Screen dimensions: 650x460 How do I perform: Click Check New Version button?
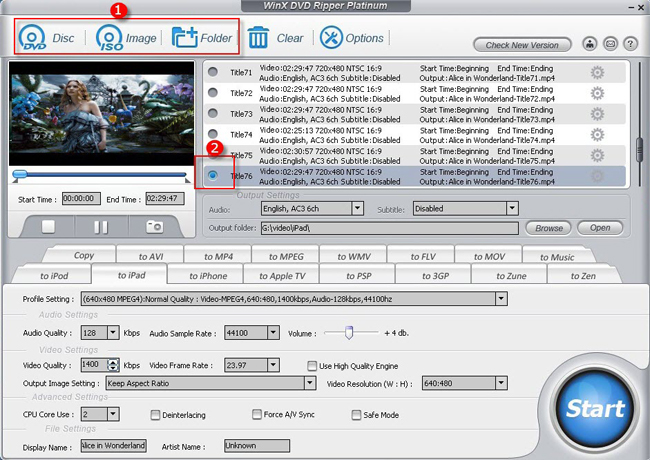(x=522, y=45)
